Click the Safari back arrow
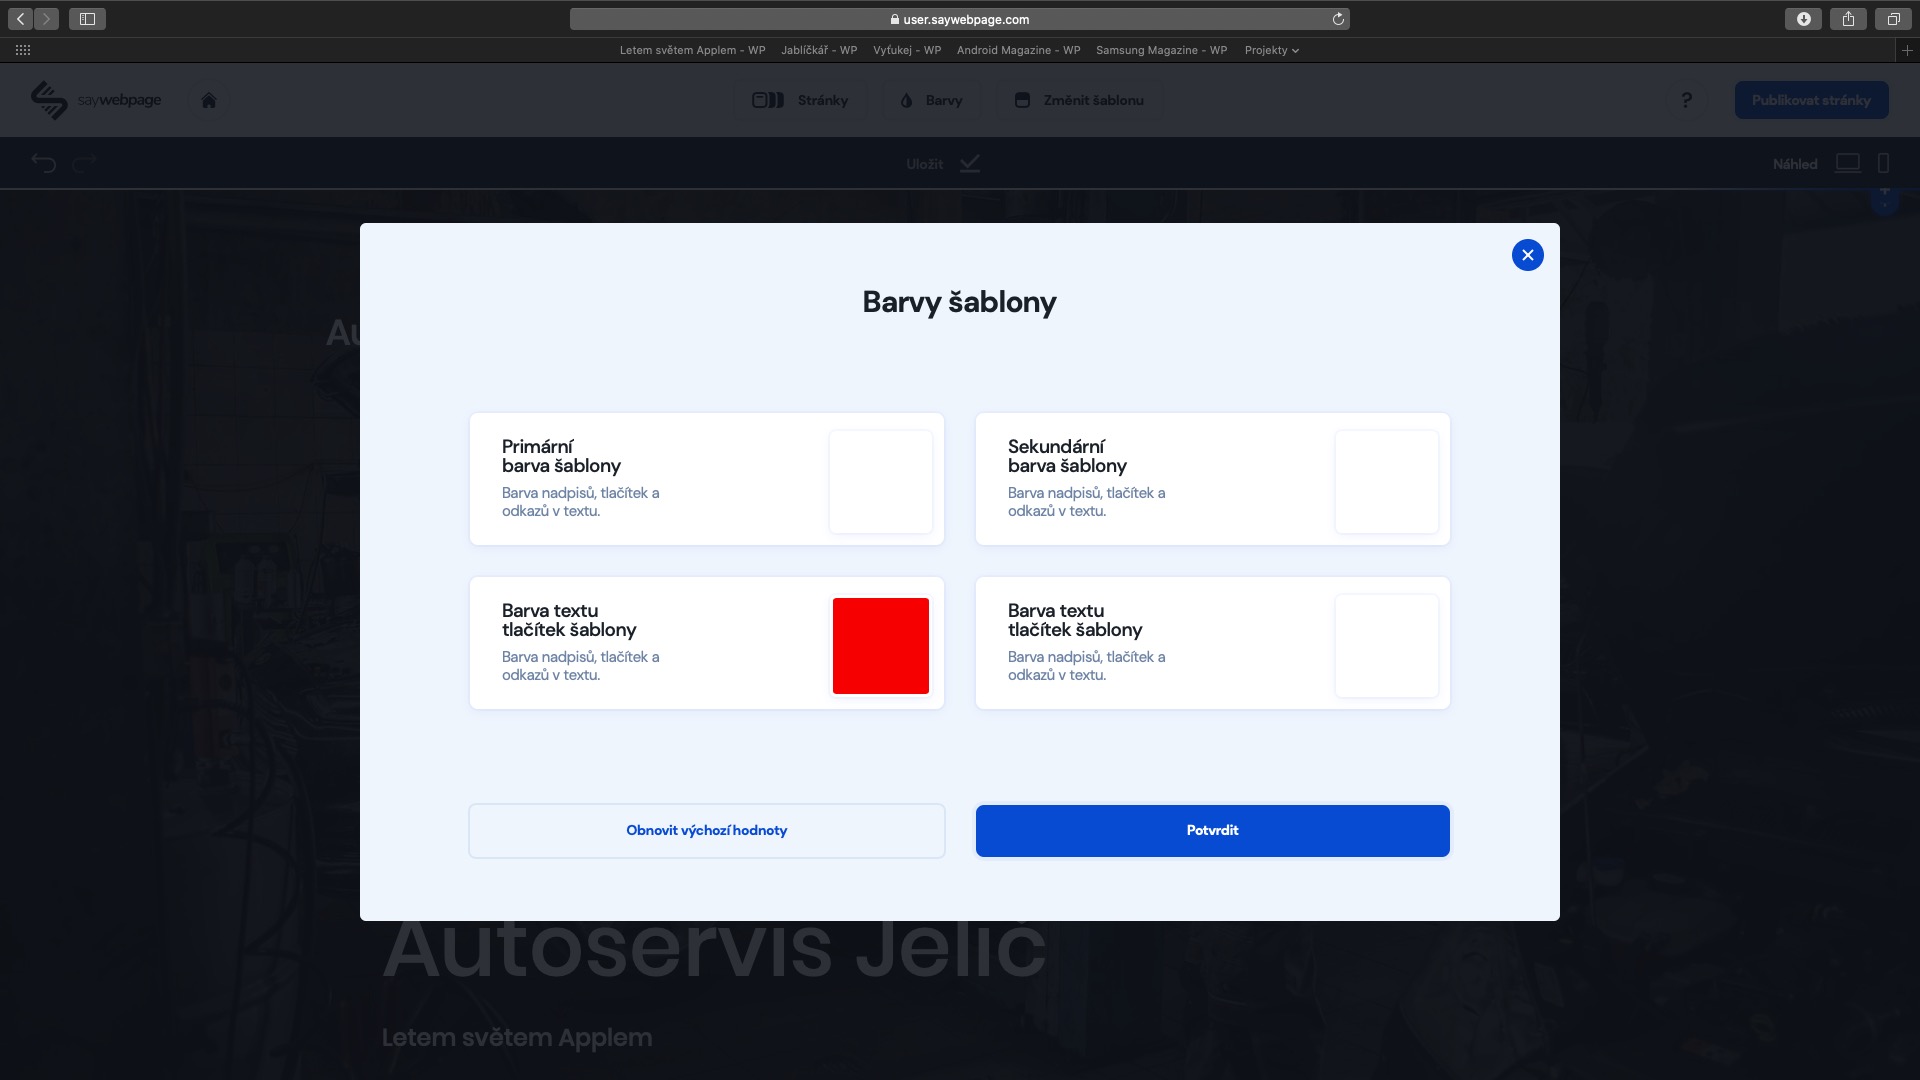The width and height of the screenshot is (1920, 1080). (x=21, y=19)
